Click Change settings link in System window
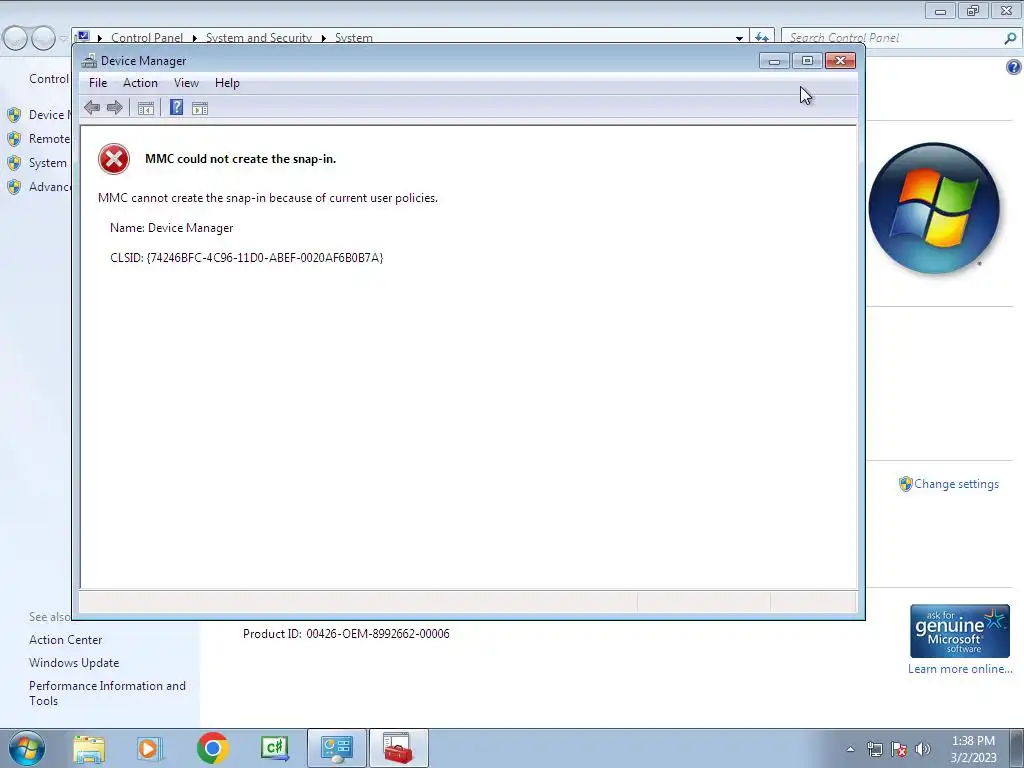The image size is (1024, 768). click(x=956, y=484)
